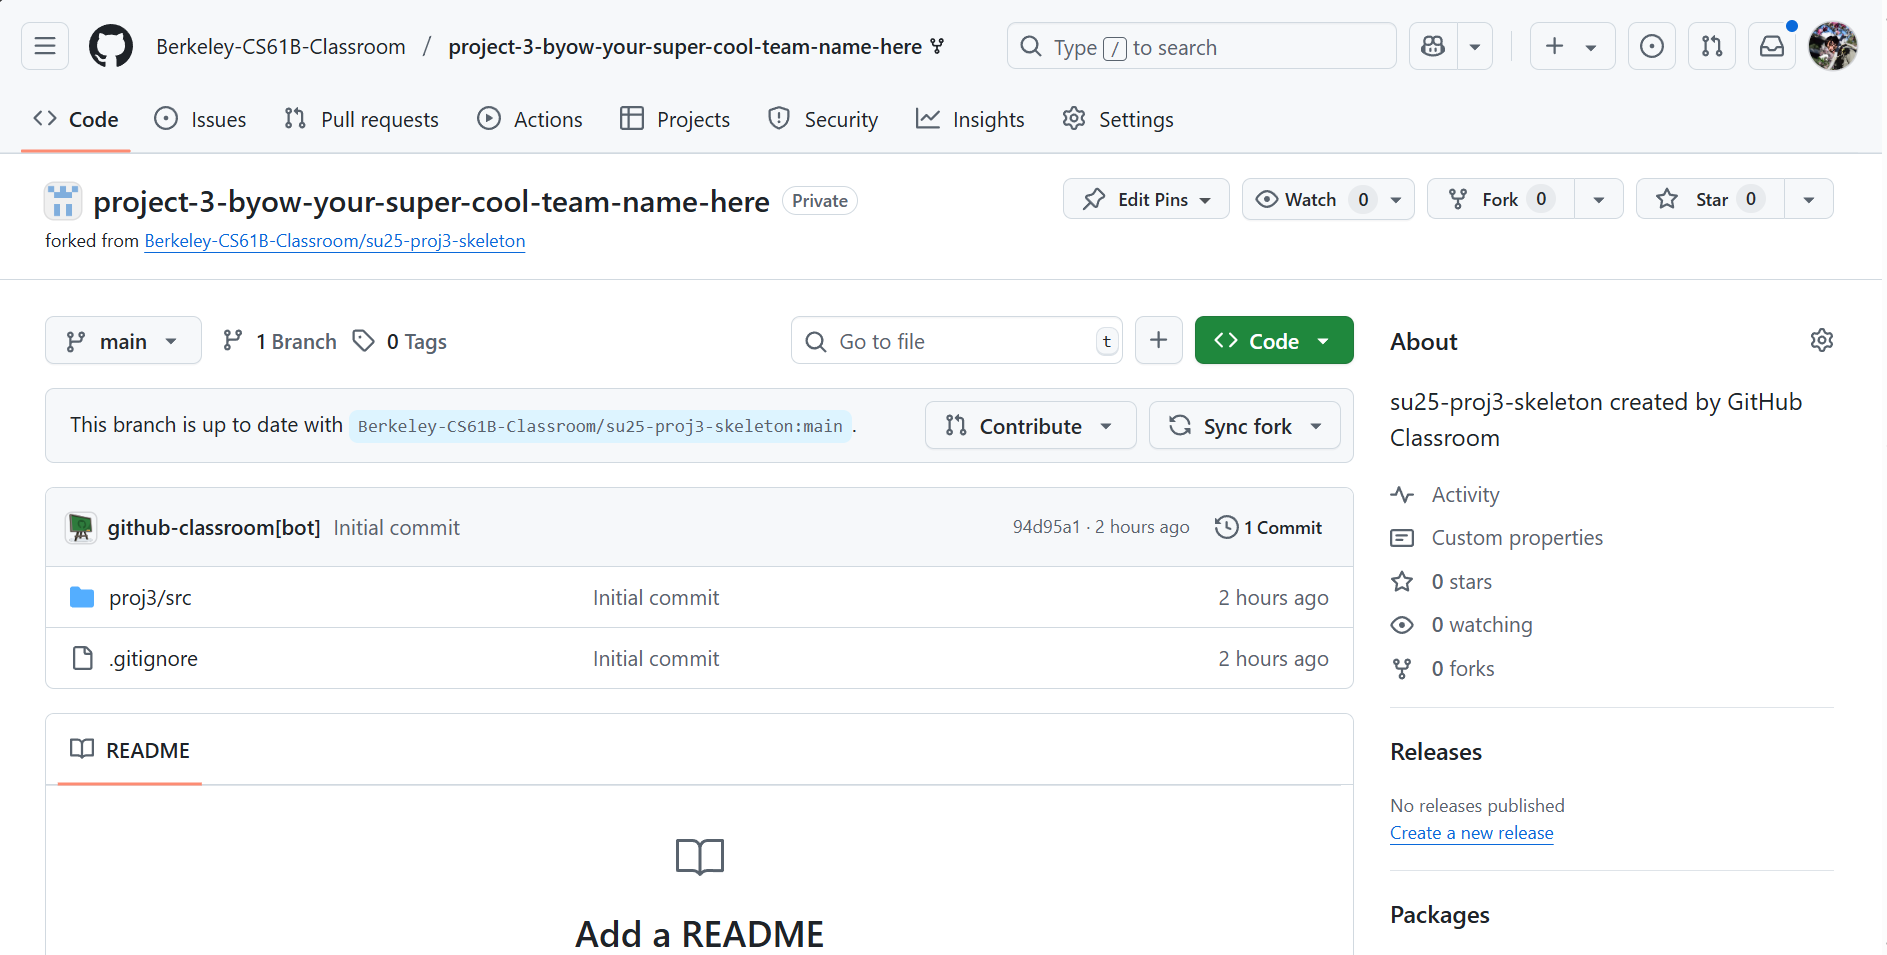Open the inbox notifications icon

pyautogui.click(x=1771, y=46)
